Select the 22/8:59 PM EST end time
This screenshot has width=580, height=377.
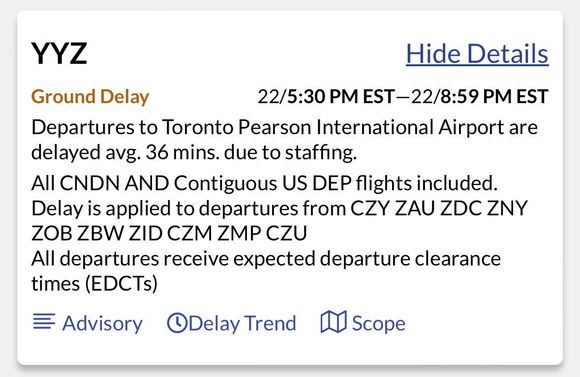pos(480,97)
